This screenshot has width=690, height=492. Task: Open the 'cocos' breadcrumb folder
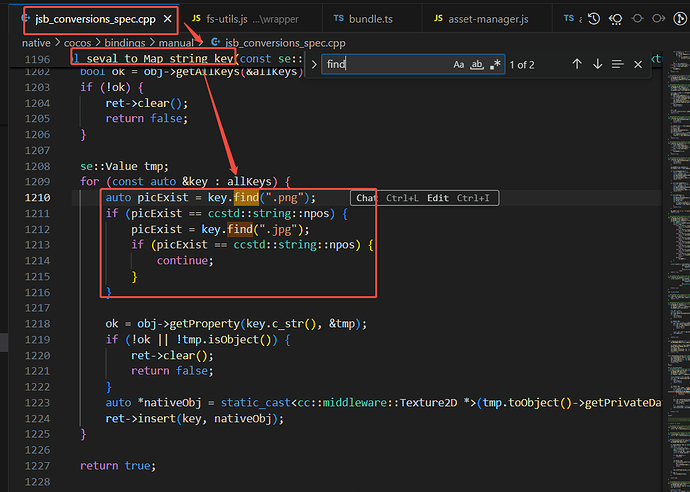pos(77,43)
